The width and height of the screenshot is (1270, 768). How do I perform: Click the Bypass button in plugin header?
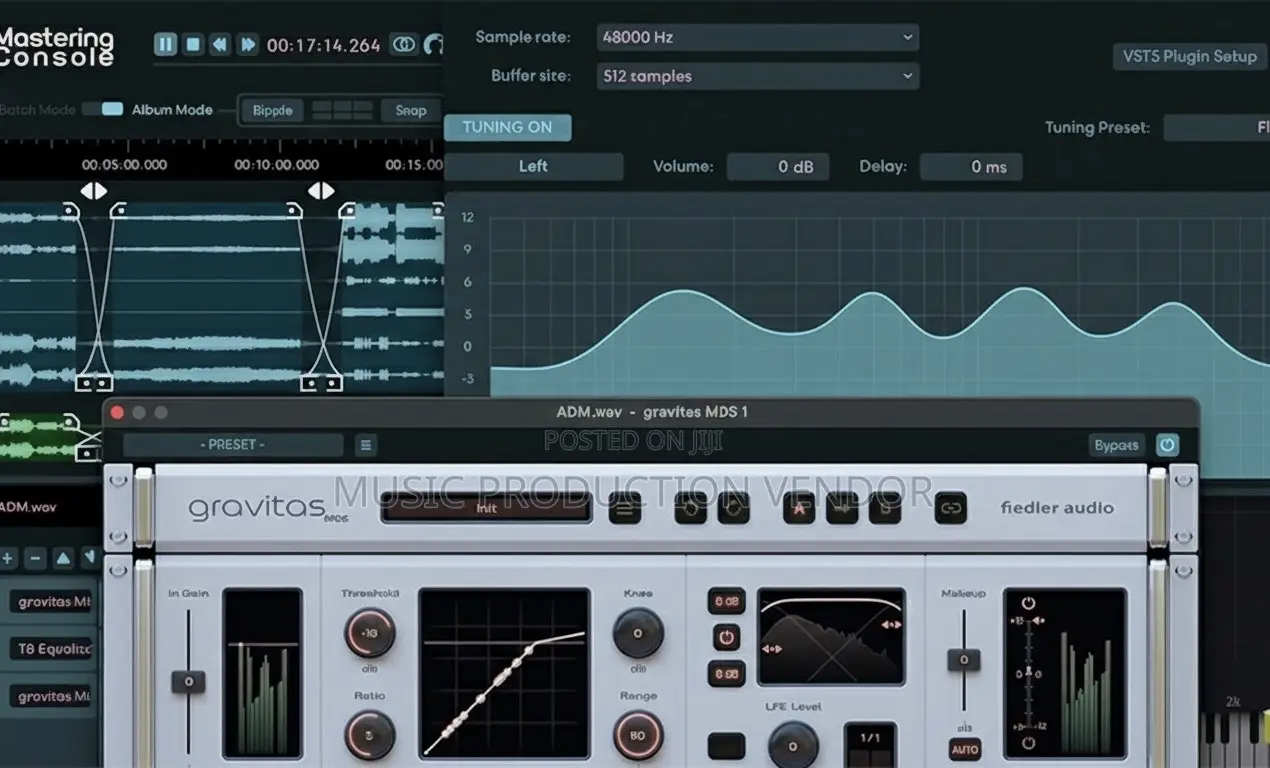click(1116, 445)
